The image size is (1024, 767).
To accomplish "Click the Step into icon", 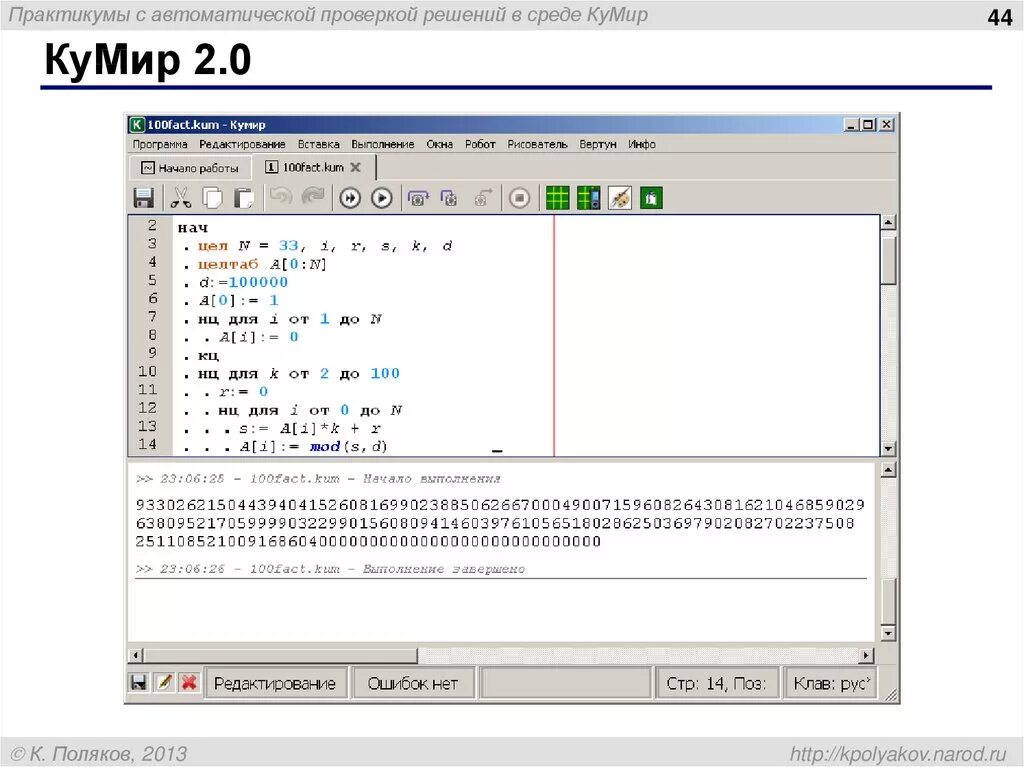I will 449,198.
